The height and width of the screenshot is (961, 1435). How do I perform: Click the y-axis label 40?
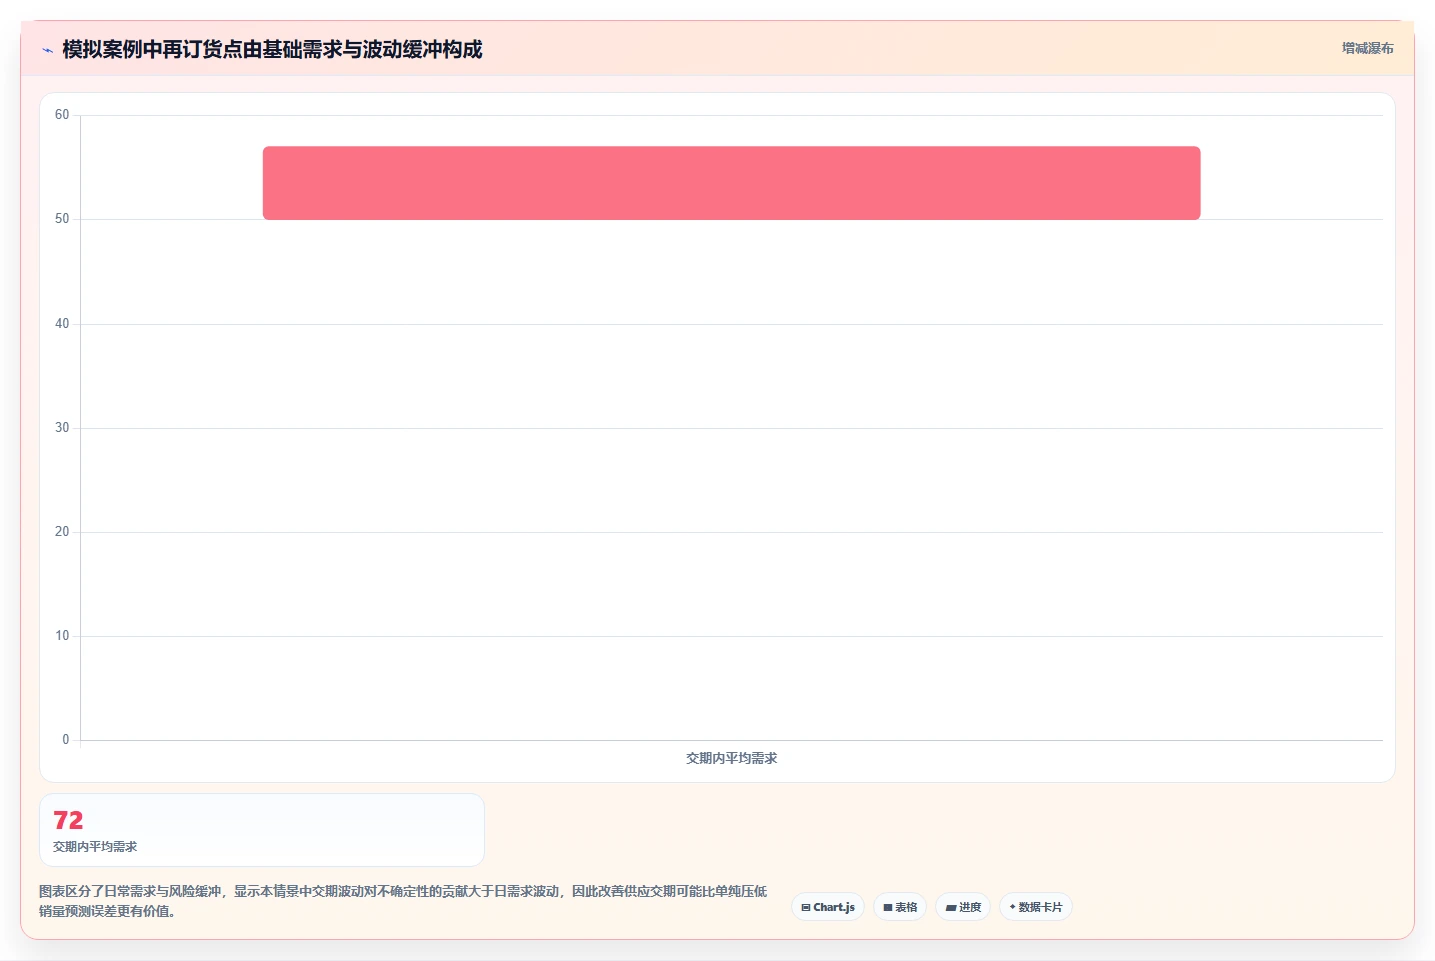[62, 324]
